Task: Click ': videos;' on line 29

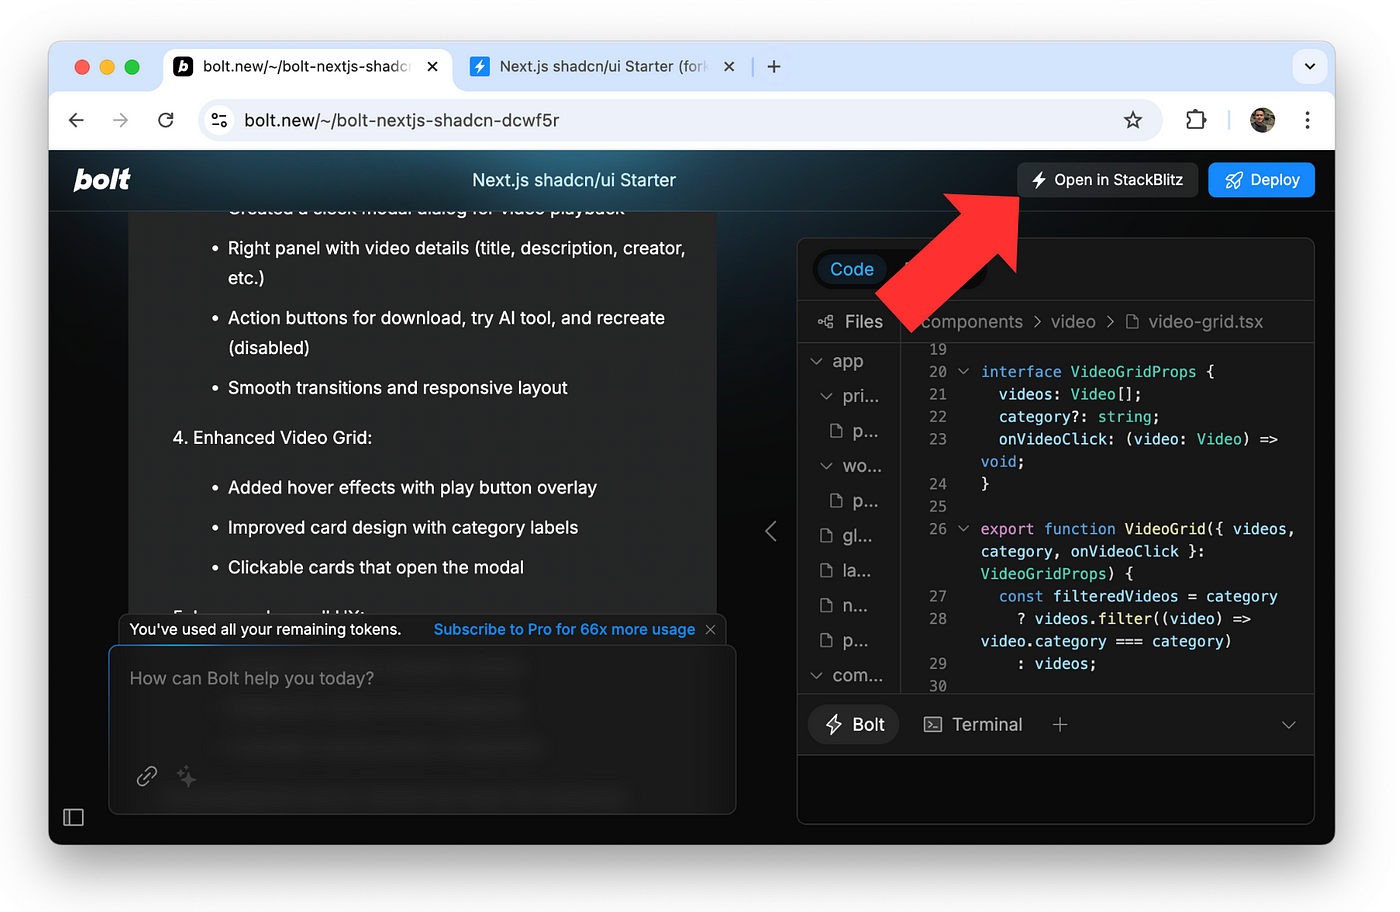Action: 1056,664
